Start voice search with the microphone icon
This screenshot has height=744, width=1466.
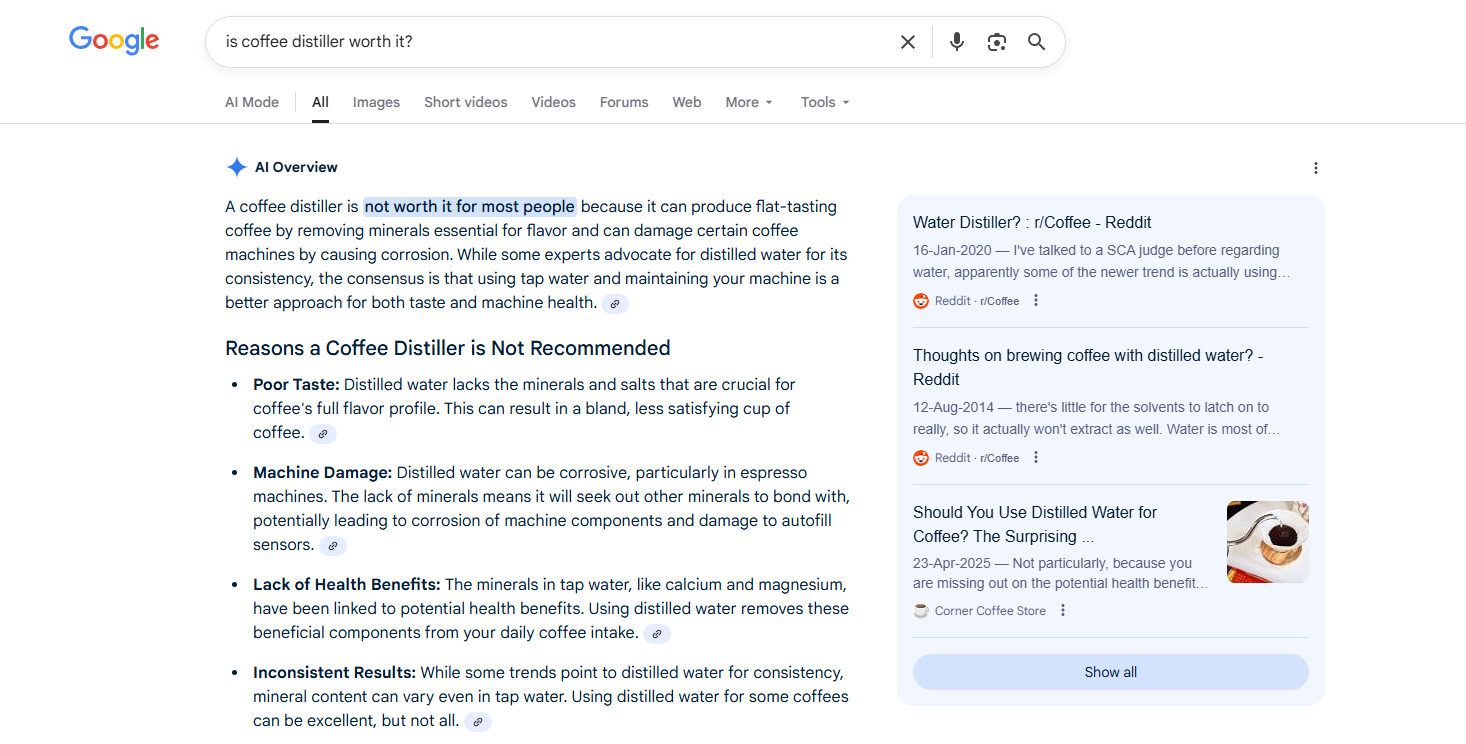[x=957, y=42]
